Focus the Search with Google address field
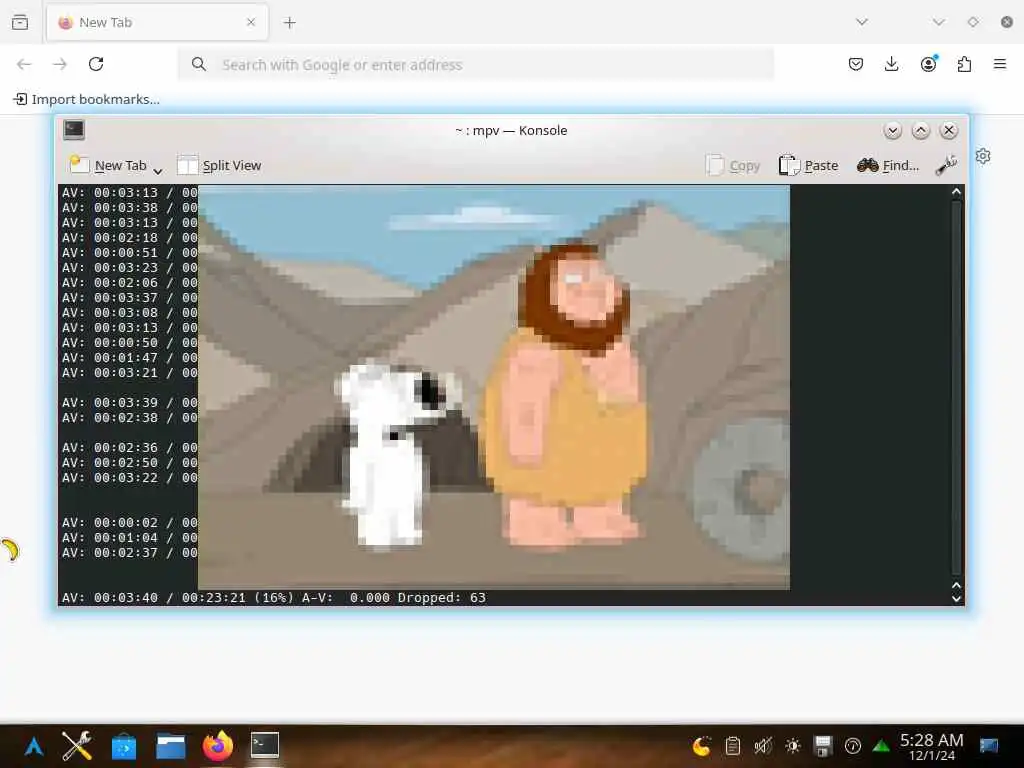This screenshot has width=1024, height=768. pyautogui.click(x=475, y=65)
